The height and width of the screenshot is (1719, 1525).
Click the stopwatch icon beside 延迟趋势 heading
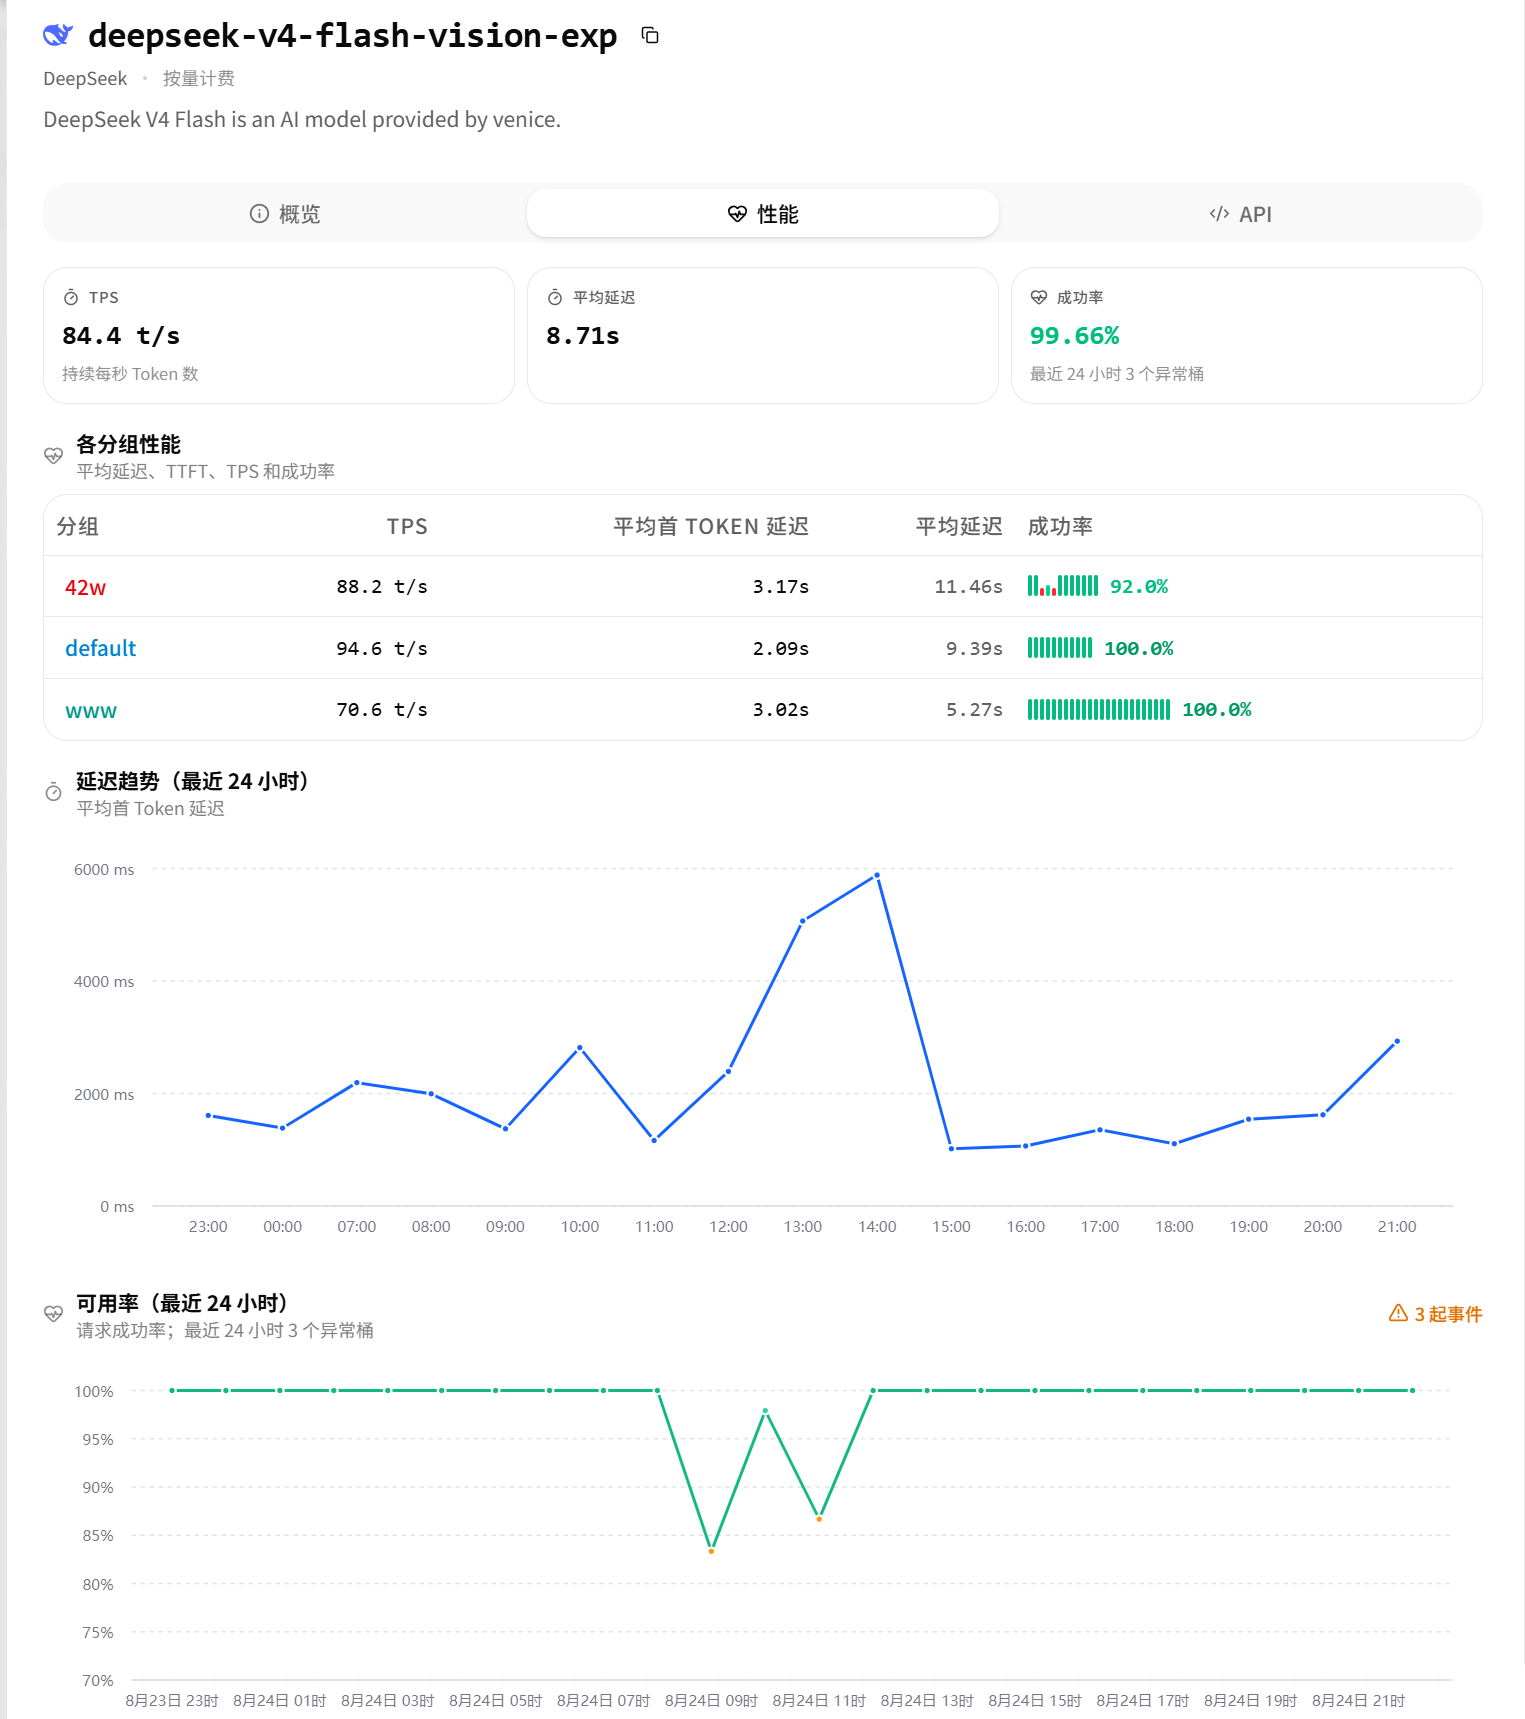pyautogui.click(x=54, y=793)
